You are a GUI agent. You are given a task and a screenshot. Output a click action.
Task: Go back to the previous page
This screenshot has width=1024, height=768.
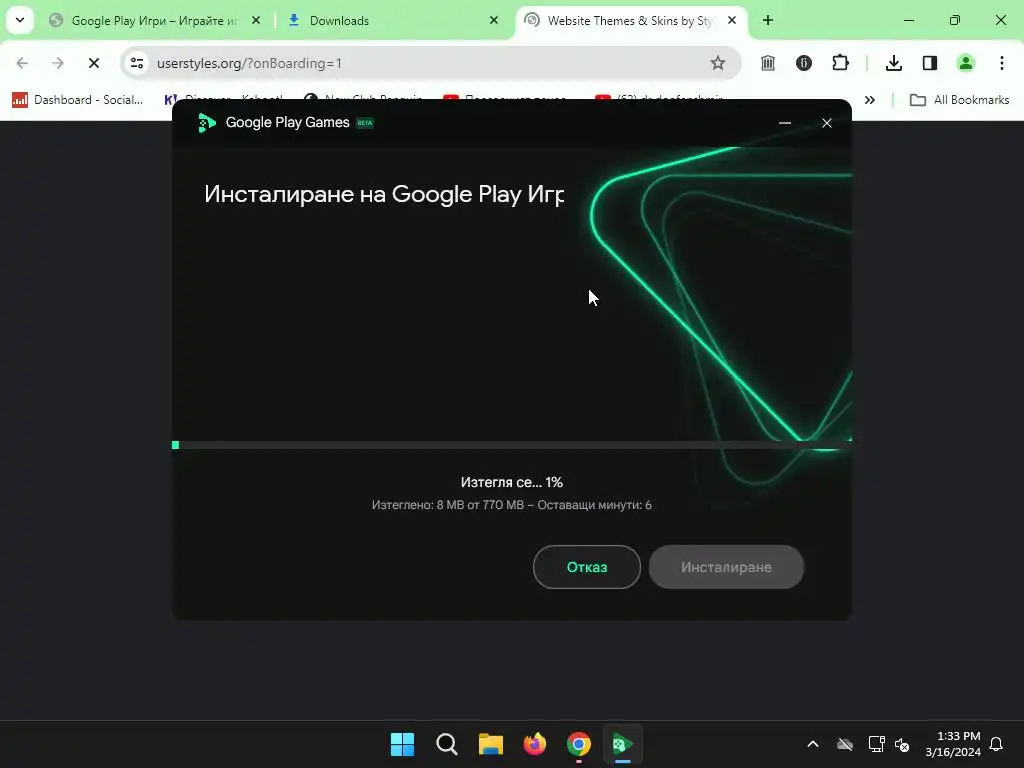(22, 63)
